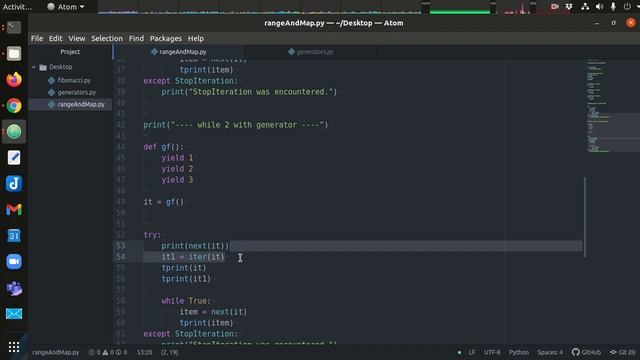Viewport: 640px width, 360px height.
Task: Open generators.py in the project tree
Action: [77, 93]
